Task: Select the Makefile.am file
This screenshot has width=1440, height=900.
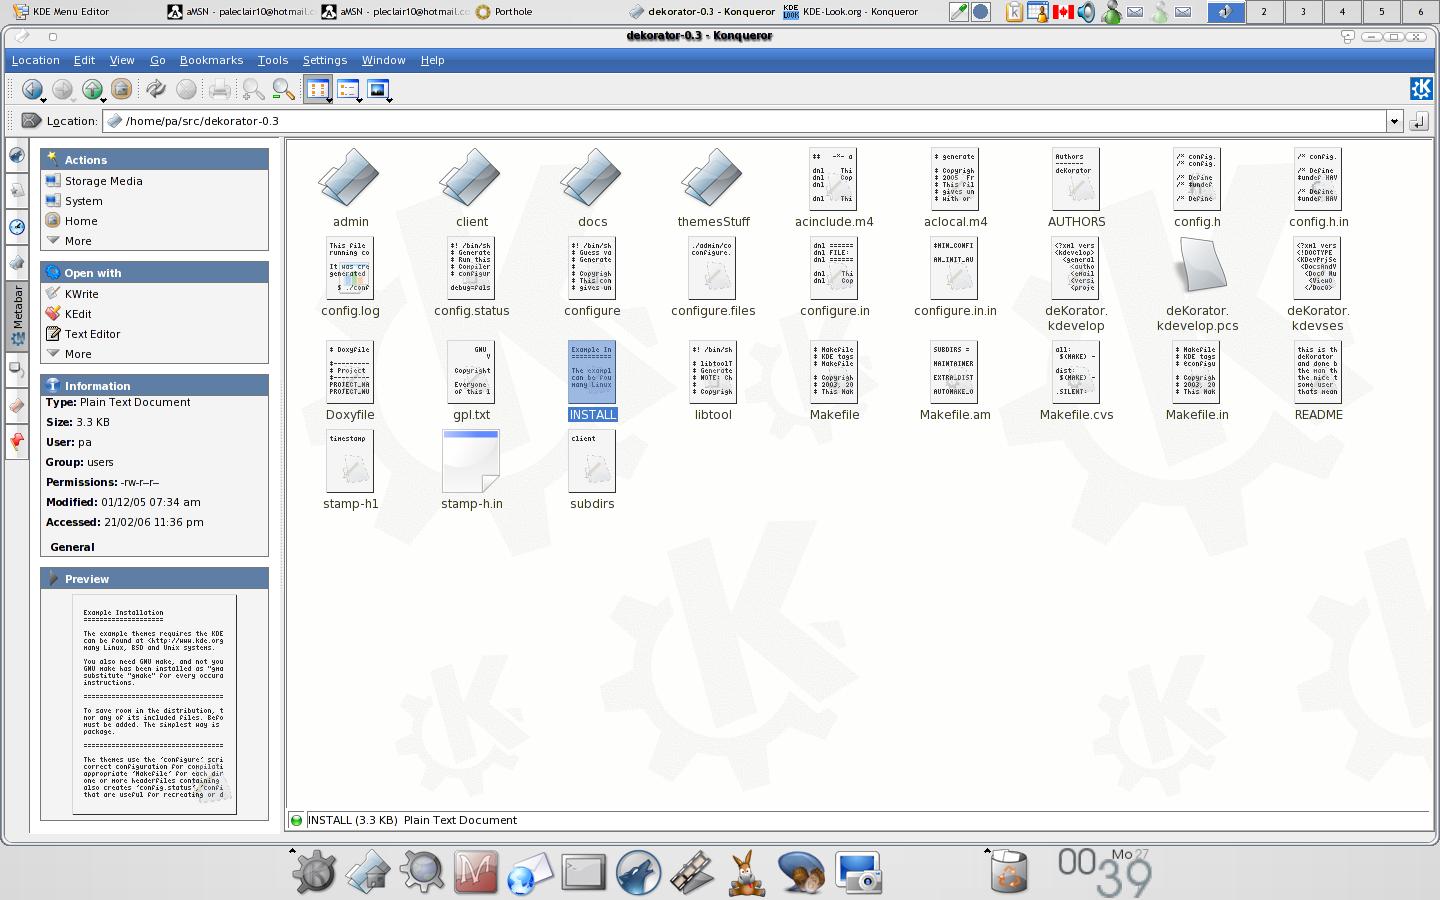Action: coord(955,381)
